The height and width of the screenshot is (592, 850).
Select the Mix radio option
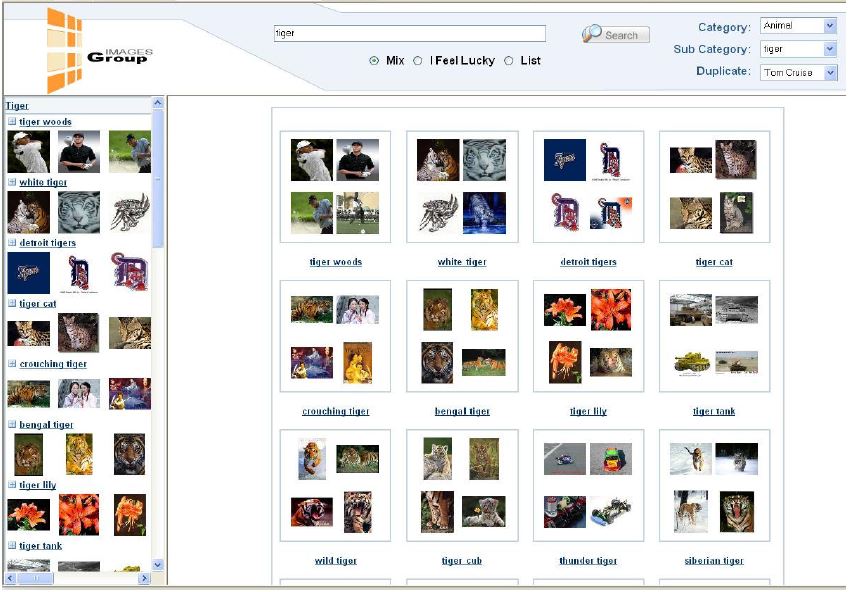(x=374, y=61)
